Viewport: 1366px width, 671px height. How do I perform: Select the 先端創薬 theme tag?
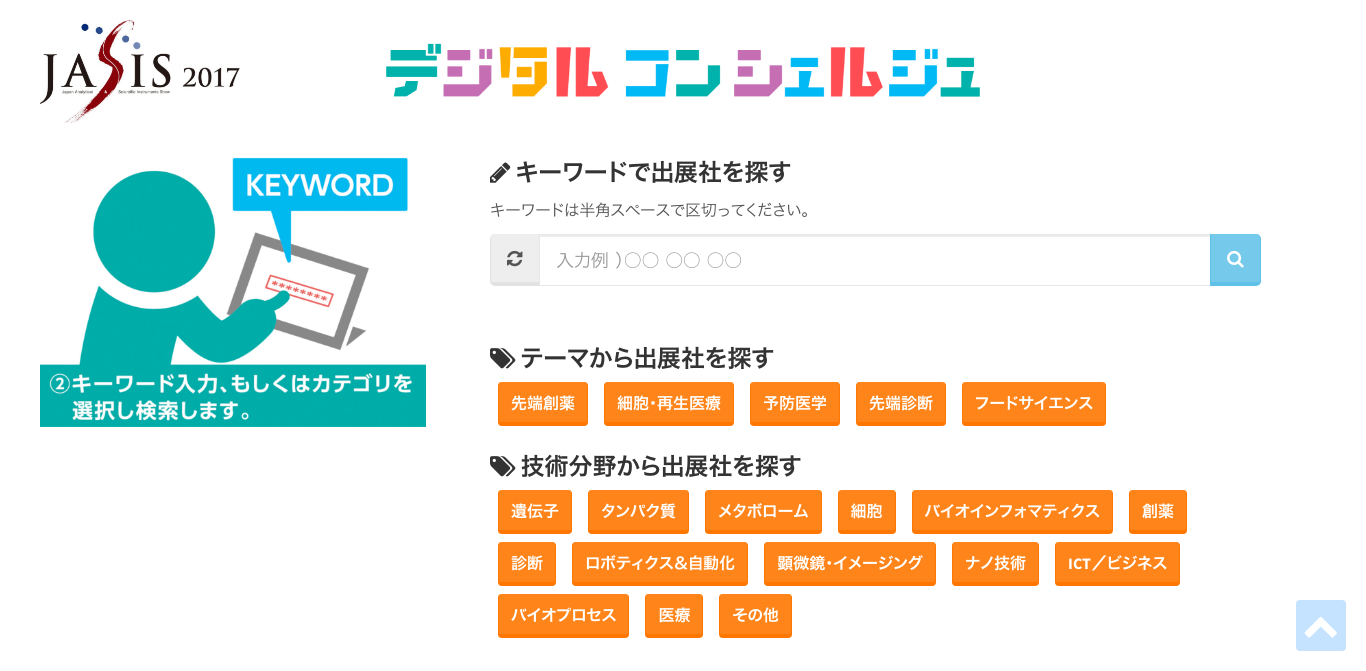[x=543, y=404]
